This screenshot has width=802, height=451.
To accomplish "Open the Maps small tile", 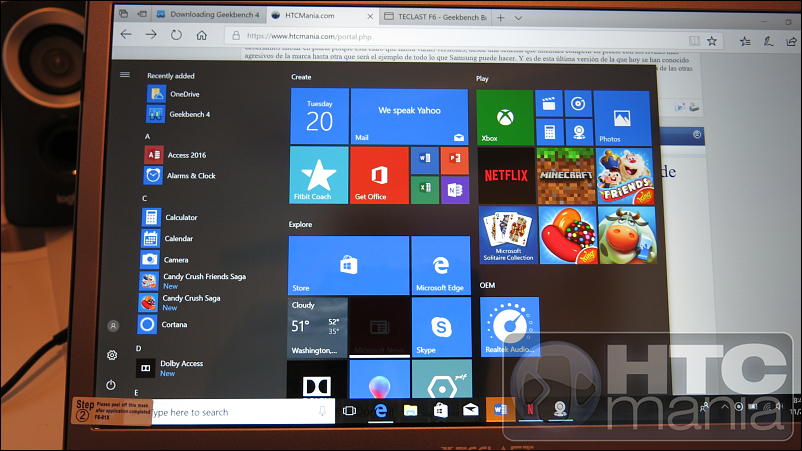I will (x=578, y=132).
